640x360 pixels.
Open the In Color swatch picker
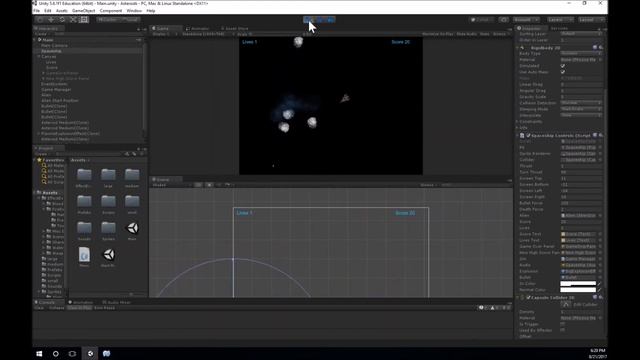[578, 284]
